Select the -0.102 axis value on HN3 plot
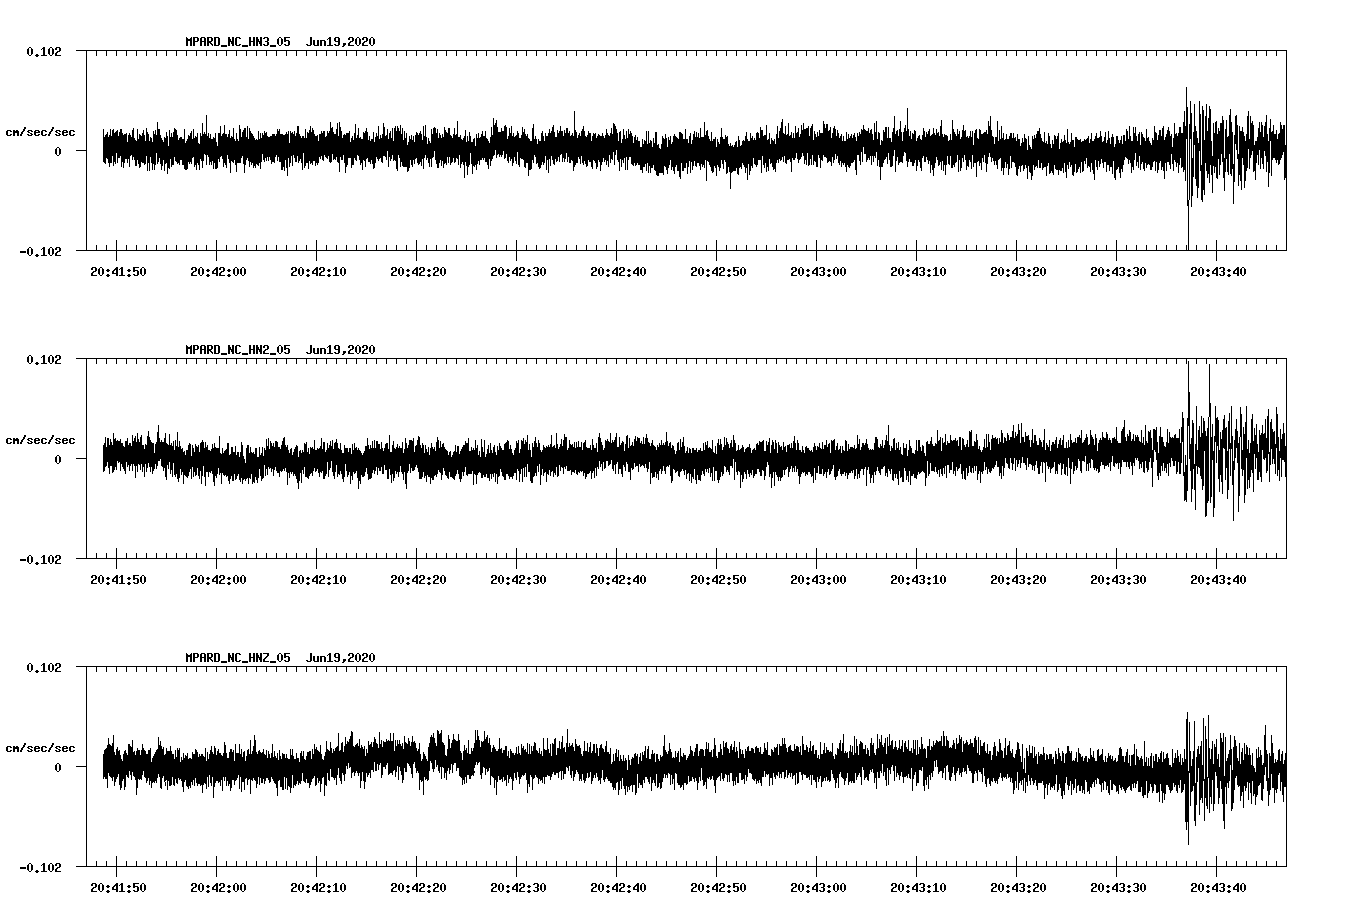The width and height of the screenshot is (1358, 924). pyautogui.click(x=40, y=251)
